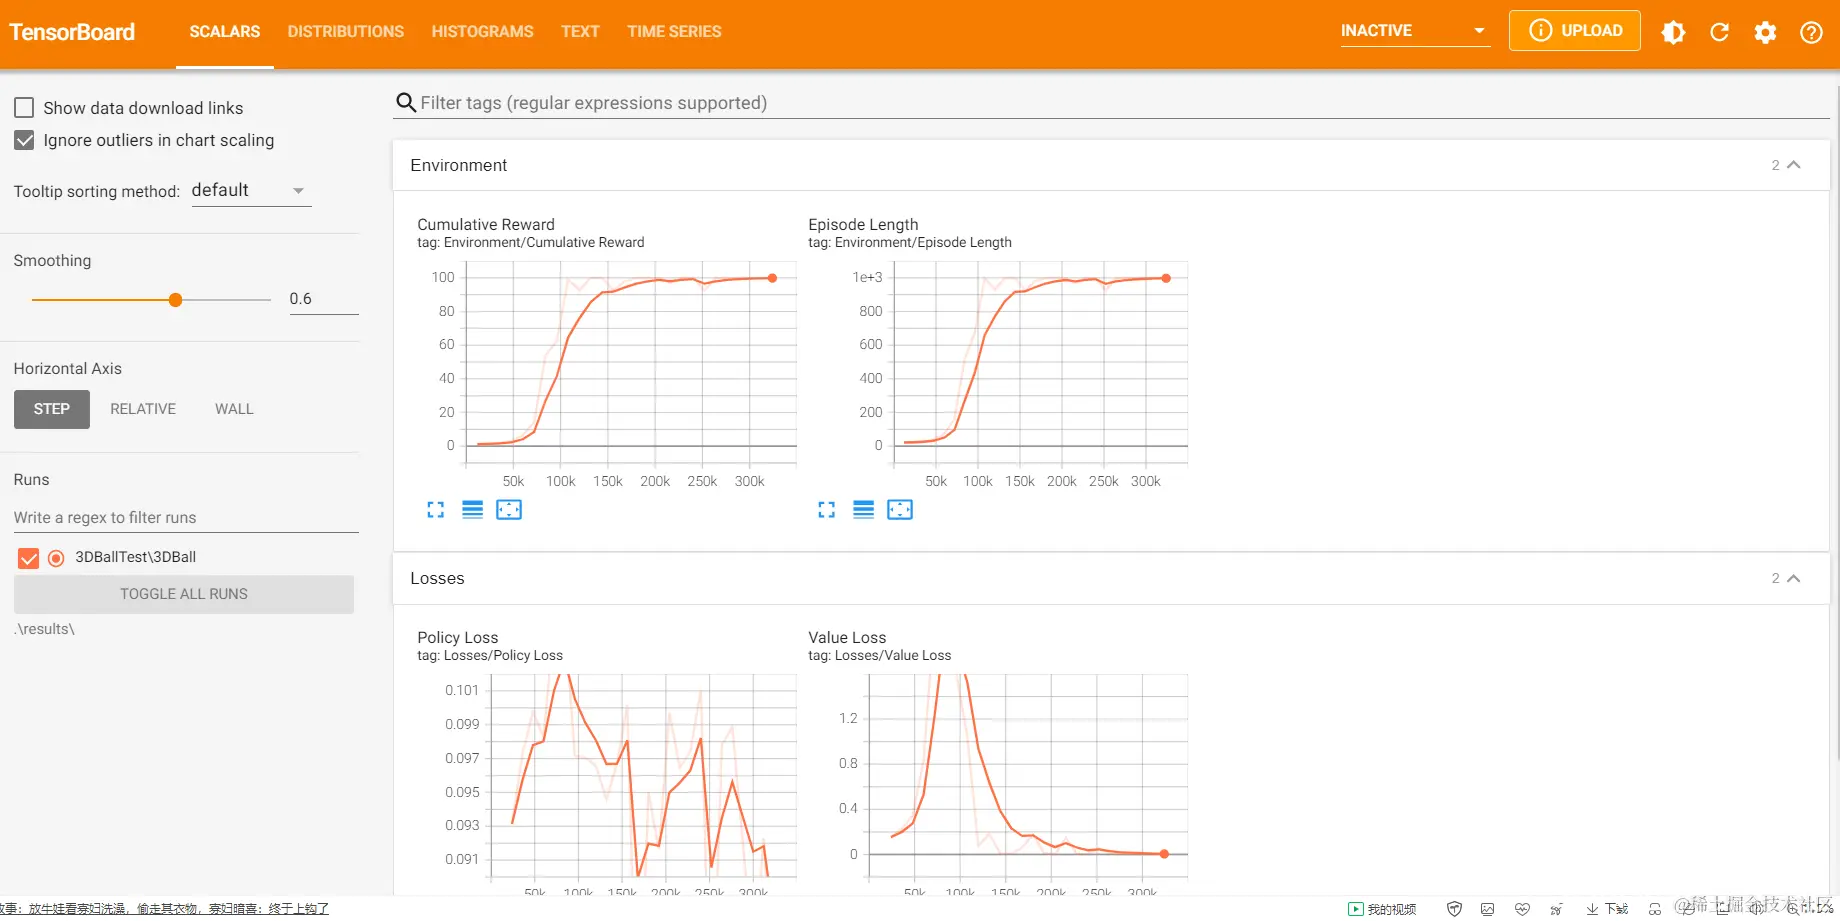Open the Tooltip sorting method dropdown
The height and width of the screenshot is (921, 1840).
click(x=250, y=191)
